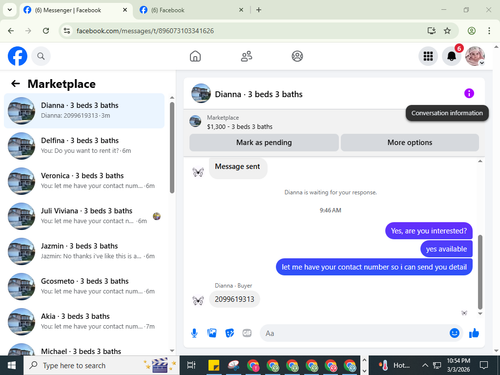Send a thumbs up like
The width and height of the screenshot is (500, 375).
click(x=474, y=333)
